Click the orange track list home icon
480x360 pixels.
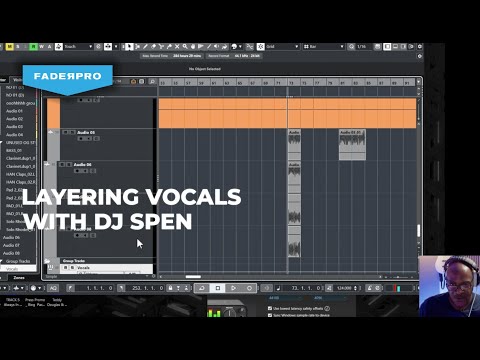tap(133, 81)
